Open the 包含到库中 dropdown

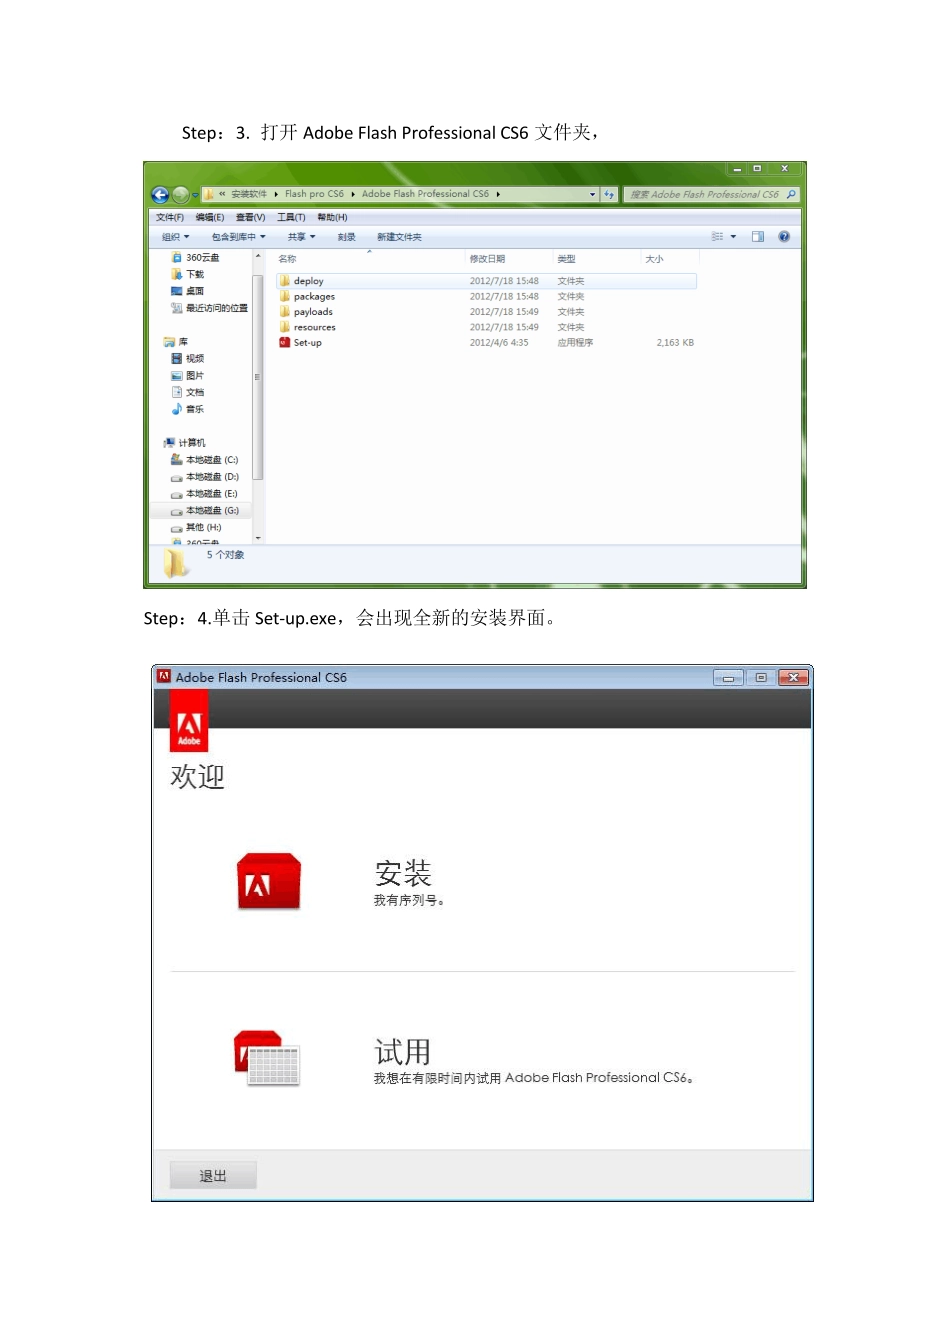pyautogui.click(x=239, y=237)
